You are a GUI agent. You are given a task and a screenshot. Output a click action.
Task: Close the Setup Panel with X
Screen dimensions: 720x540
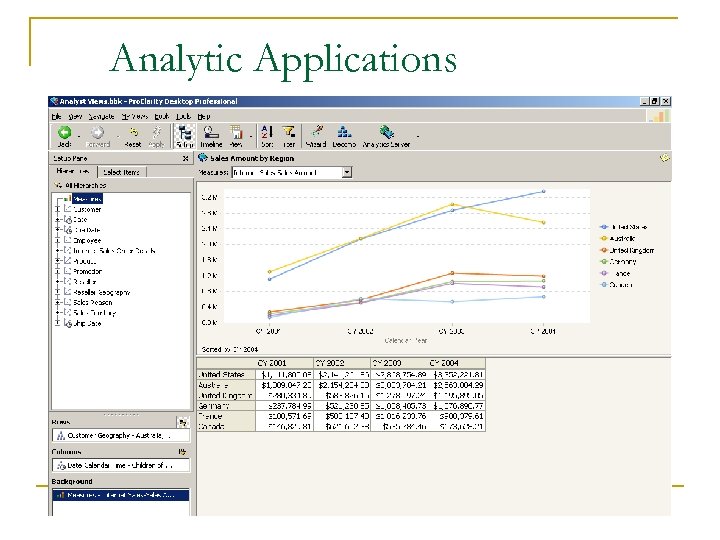pyautogui.click(x=186, y=158)
